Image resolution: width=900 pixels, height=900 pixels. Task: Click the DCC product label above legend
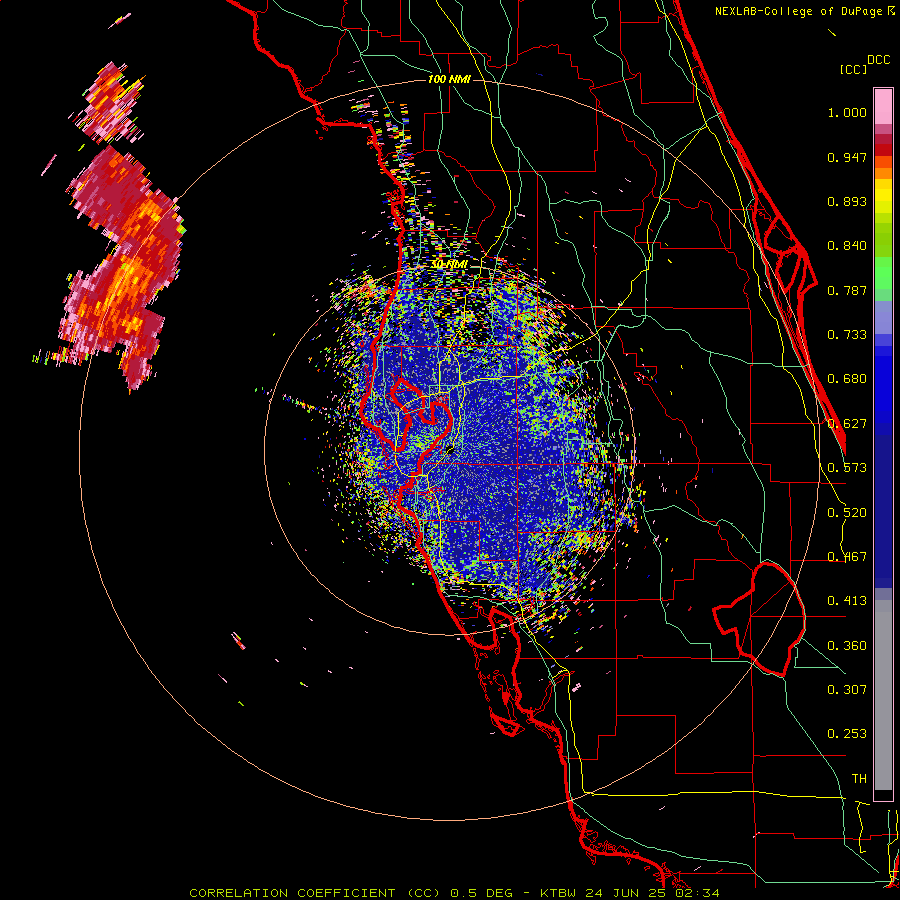[878, 60]
